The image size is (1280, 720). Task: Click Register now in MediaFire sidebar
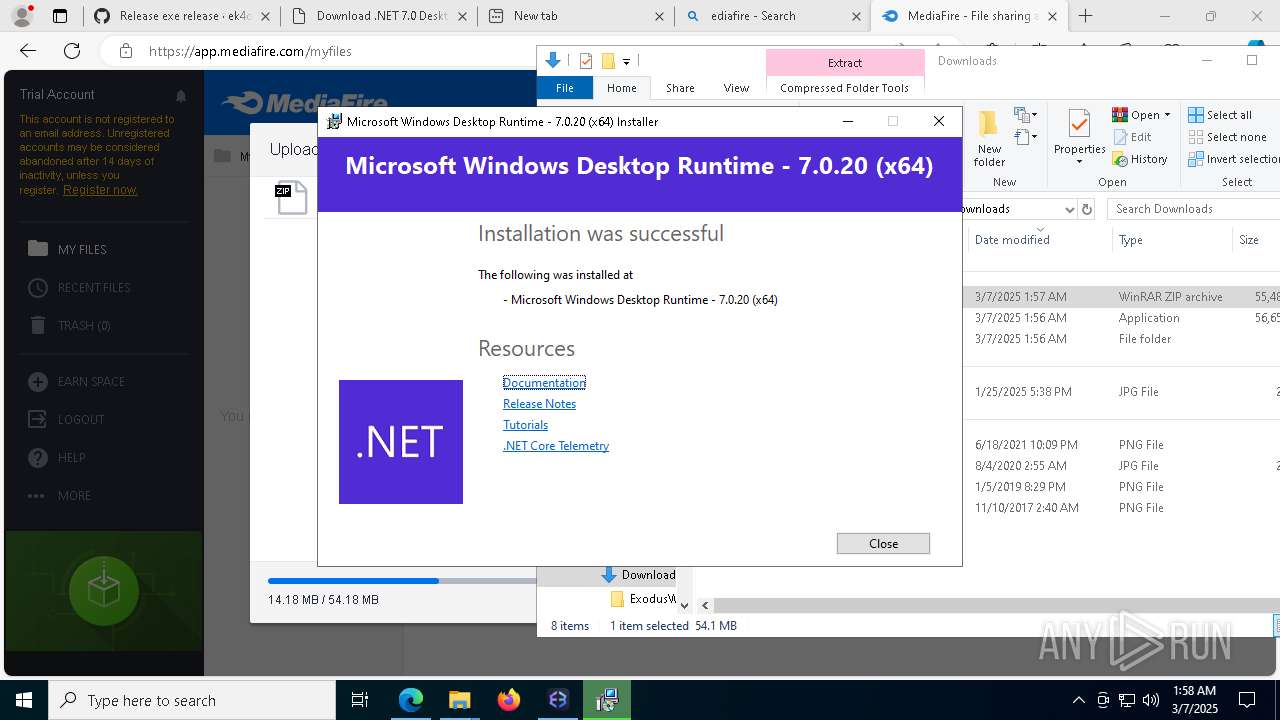pos(100,190)
